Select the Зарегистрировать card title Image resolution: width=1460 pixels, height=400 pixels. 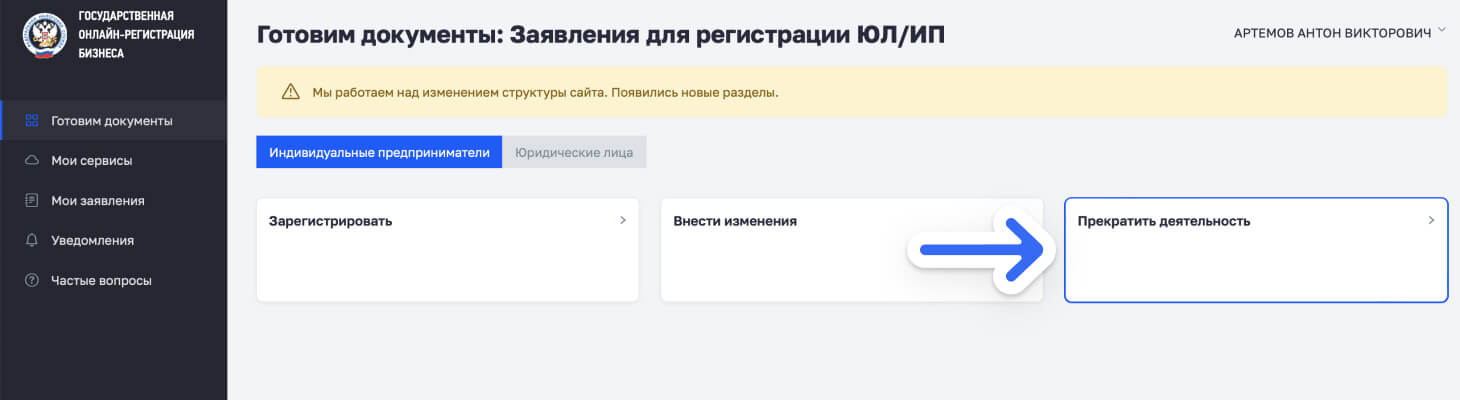330,221
